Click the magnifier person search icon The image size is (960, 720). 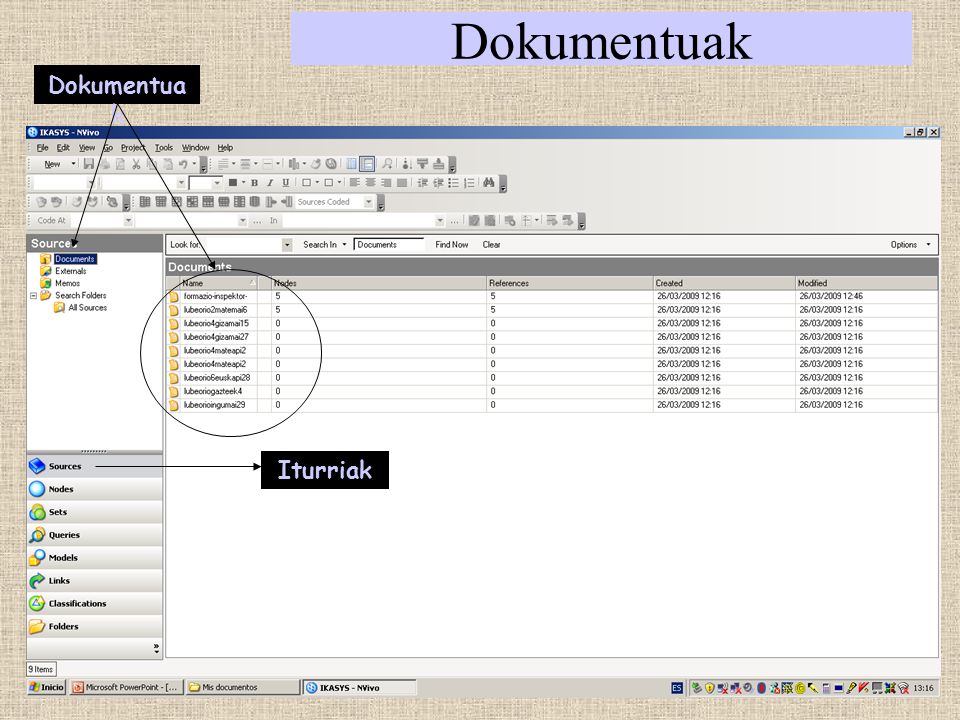click(x=387, y=164)
